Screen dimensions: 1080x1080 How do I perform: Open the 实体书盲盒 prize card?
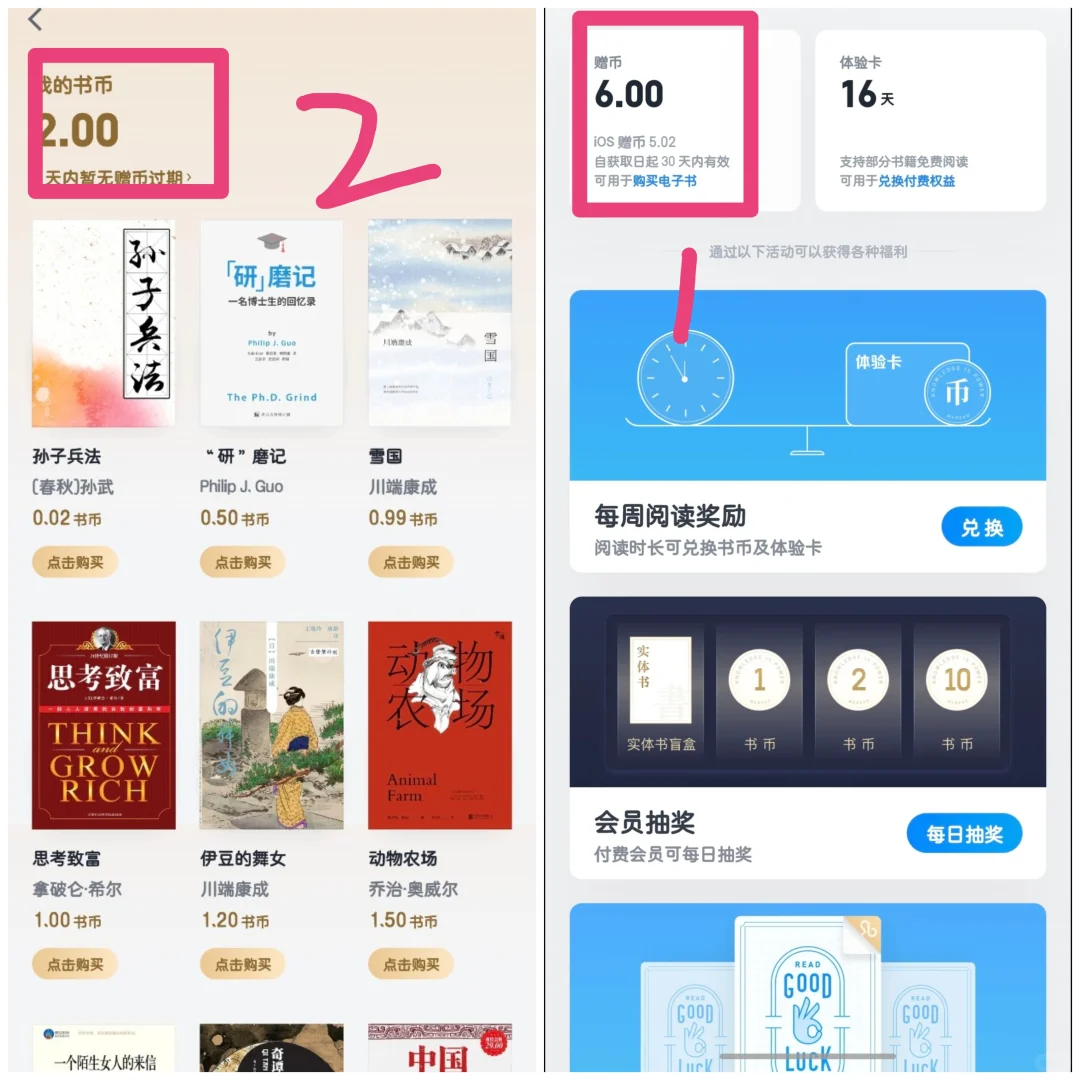(661, 691)
